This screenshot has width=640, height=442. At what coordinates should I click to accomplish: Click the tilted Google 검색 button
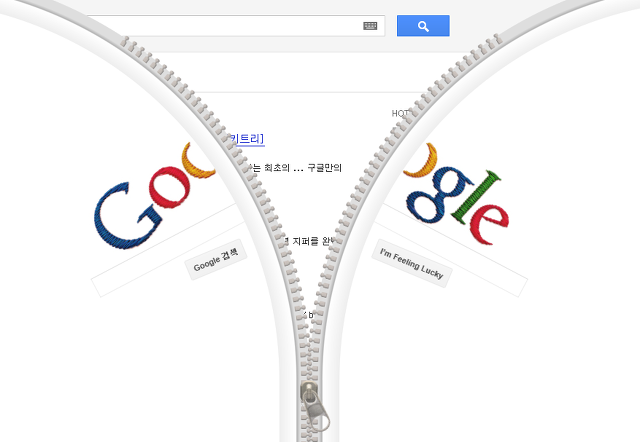[216, 260]
